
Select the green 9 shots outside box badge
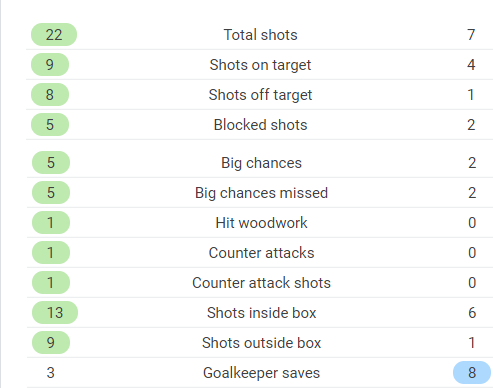click(x=51, y=343)
